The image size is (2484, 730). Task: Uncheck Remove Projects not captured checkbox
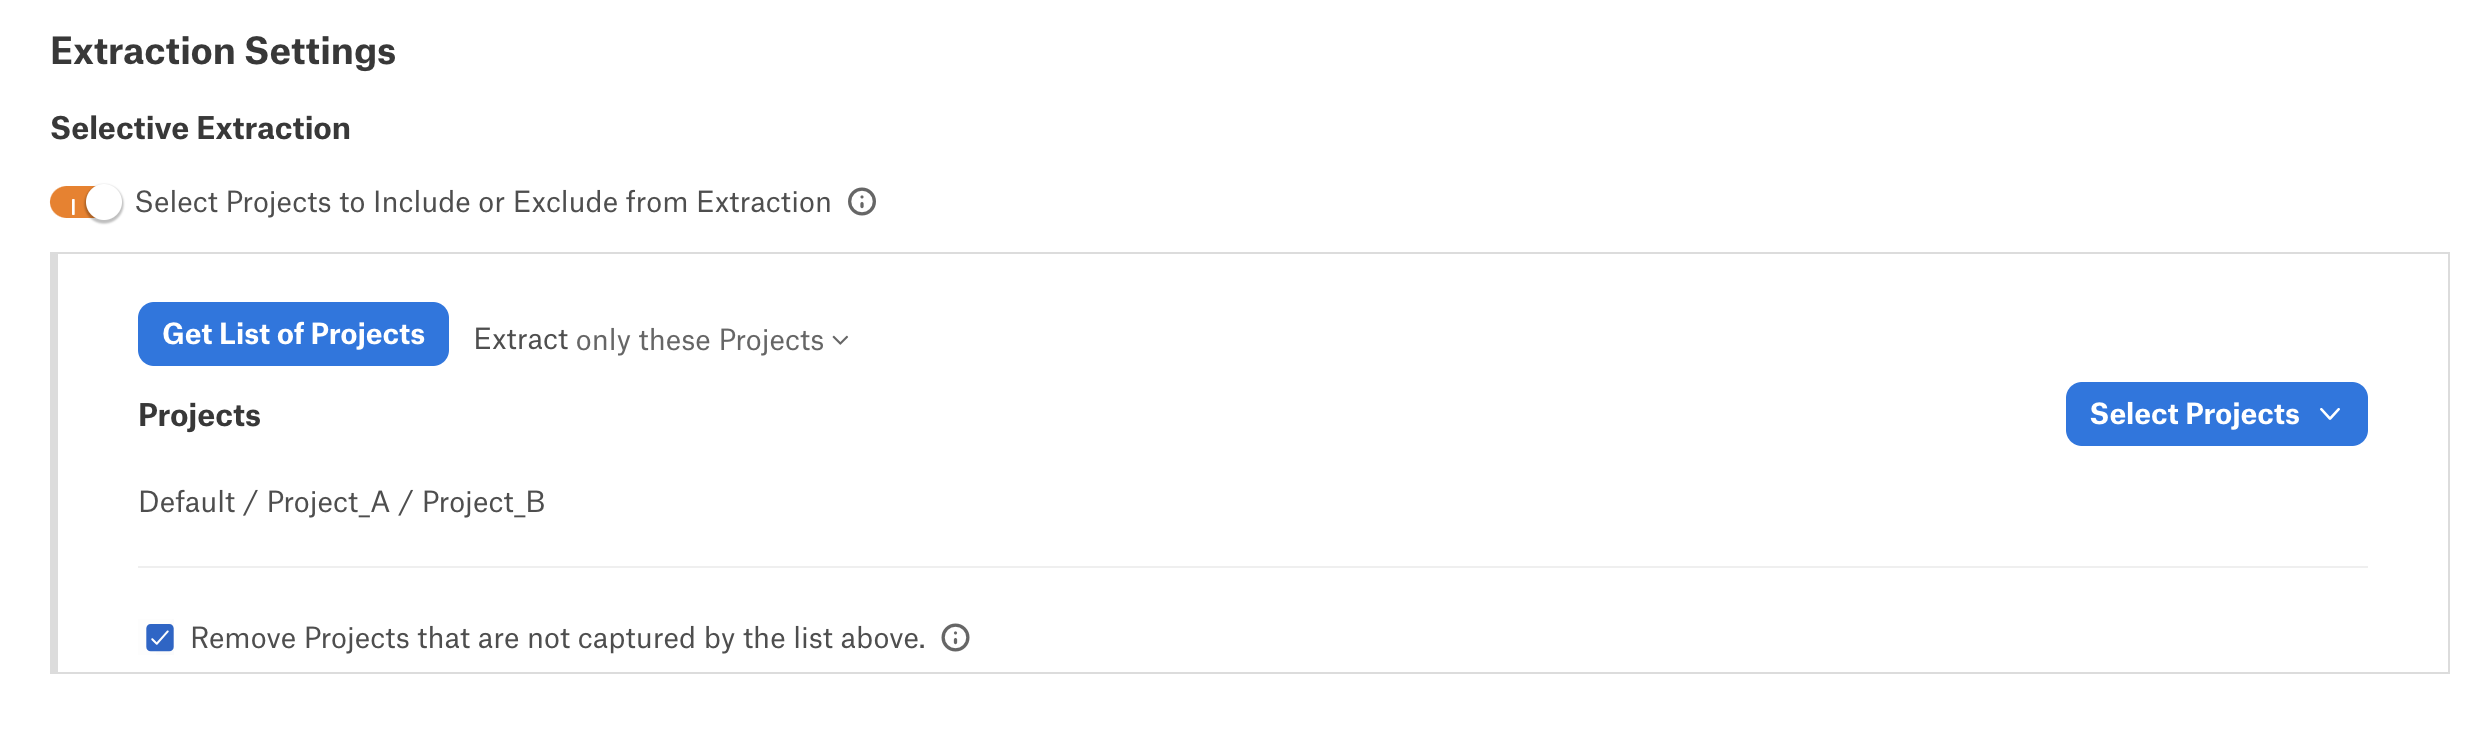click(x=160, y=638)
